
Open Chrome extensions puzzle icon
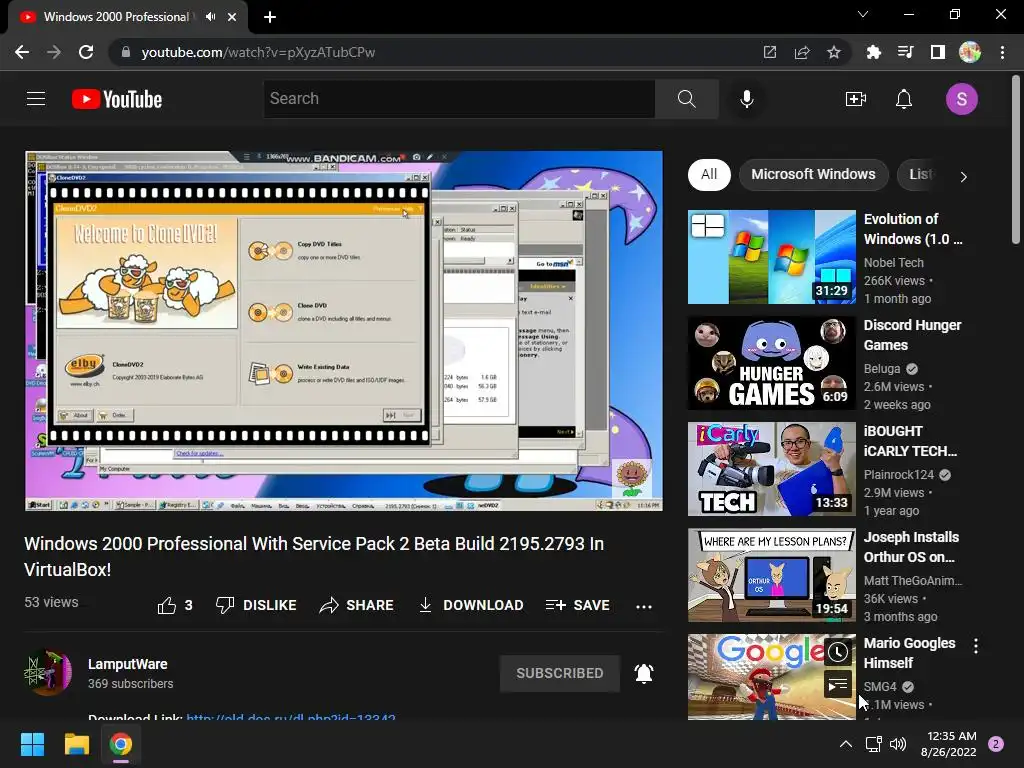pos(873,52)
